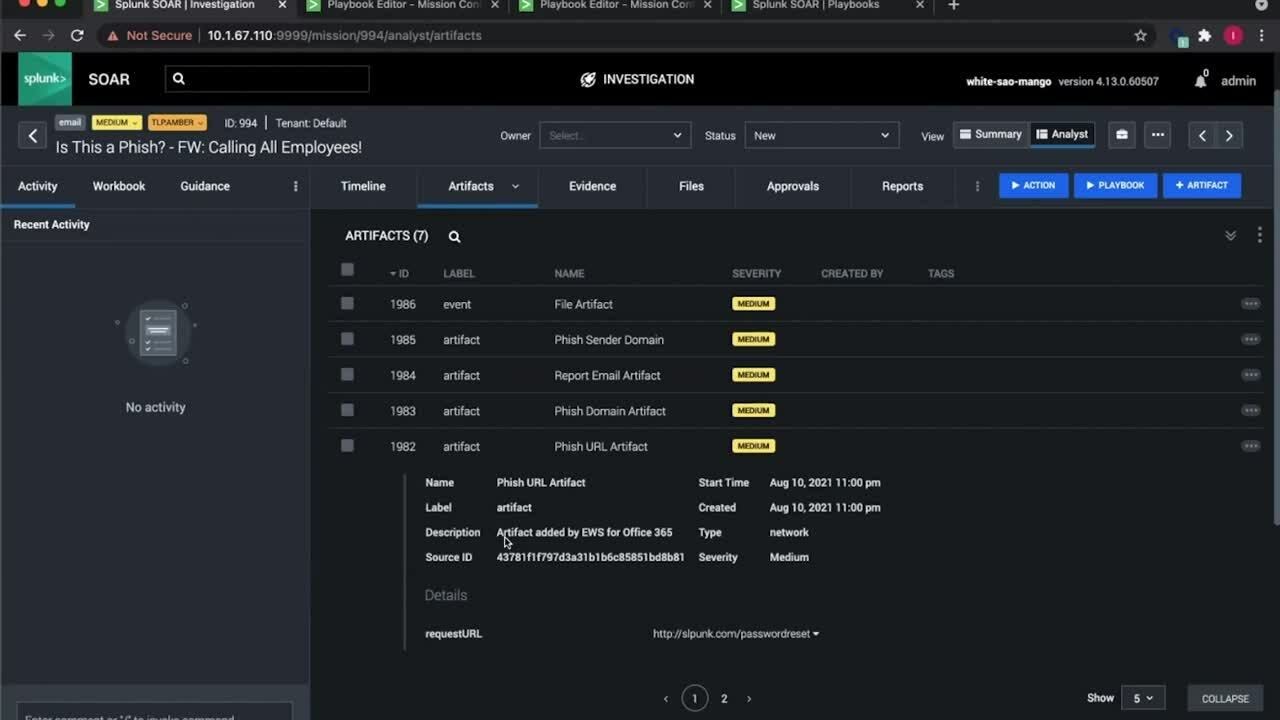Expand the Artifacts tab dropdown arrow
This screenshot has height=720, width=1280.
[516, 186]
